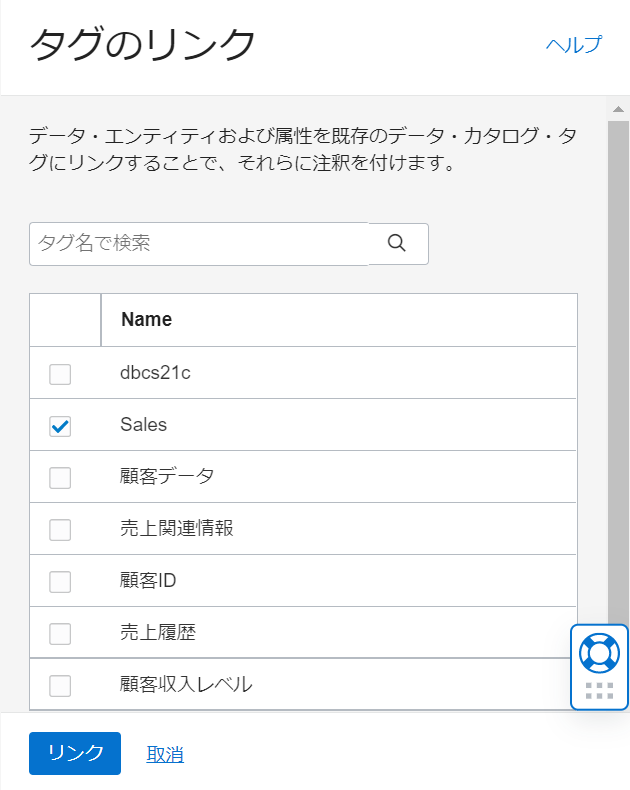
Task: Click the リンク button
Action: [75, 754]
